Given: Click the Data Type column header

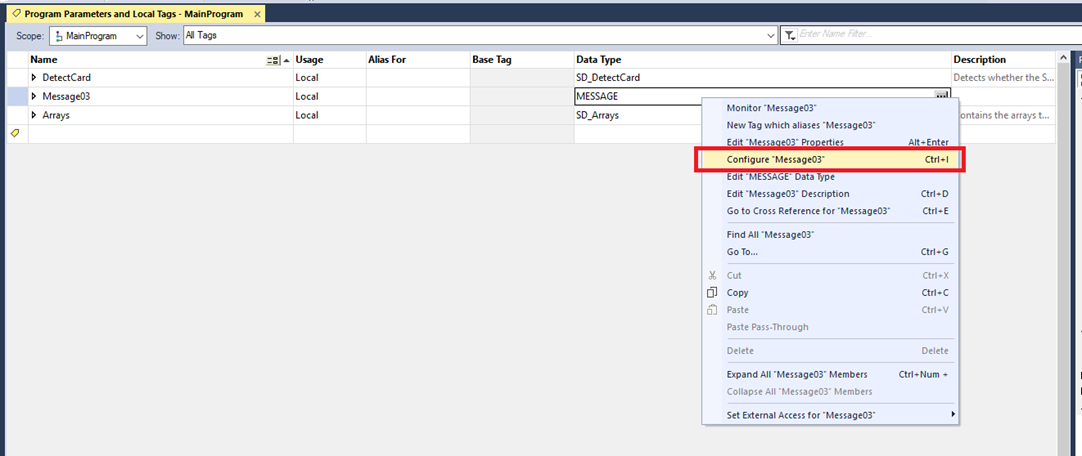Looking at the screenshot, I should click(598, 60).
